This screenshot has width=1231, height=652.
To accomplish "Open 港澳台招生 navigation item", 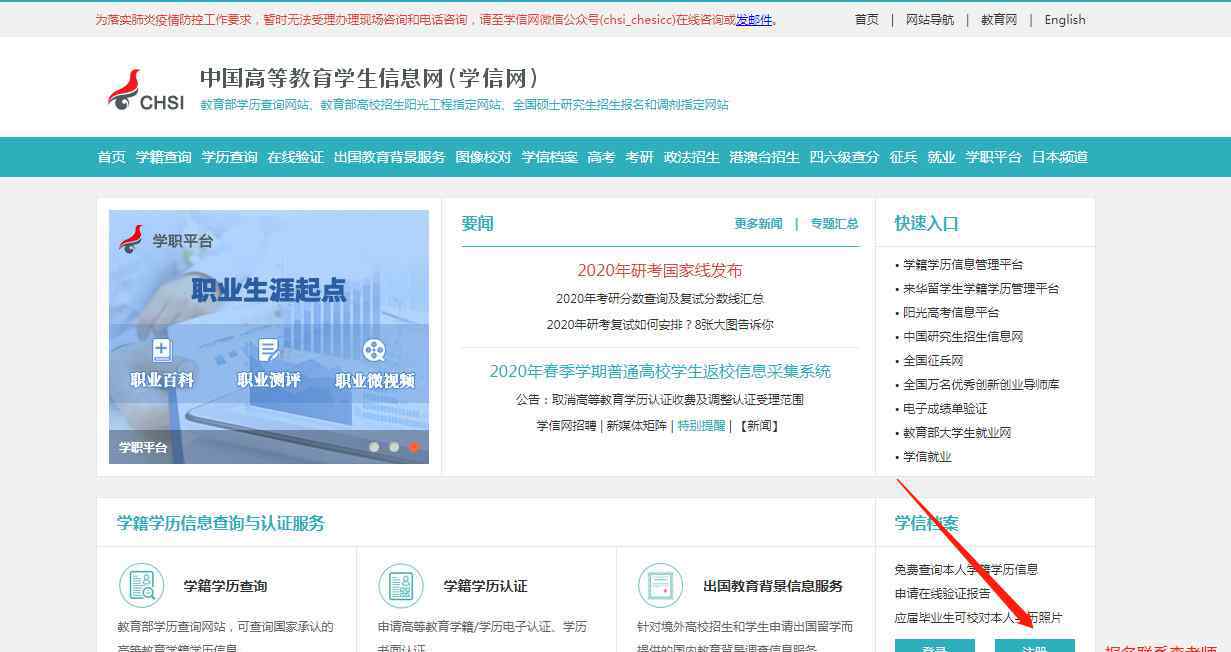I will 765,157.
